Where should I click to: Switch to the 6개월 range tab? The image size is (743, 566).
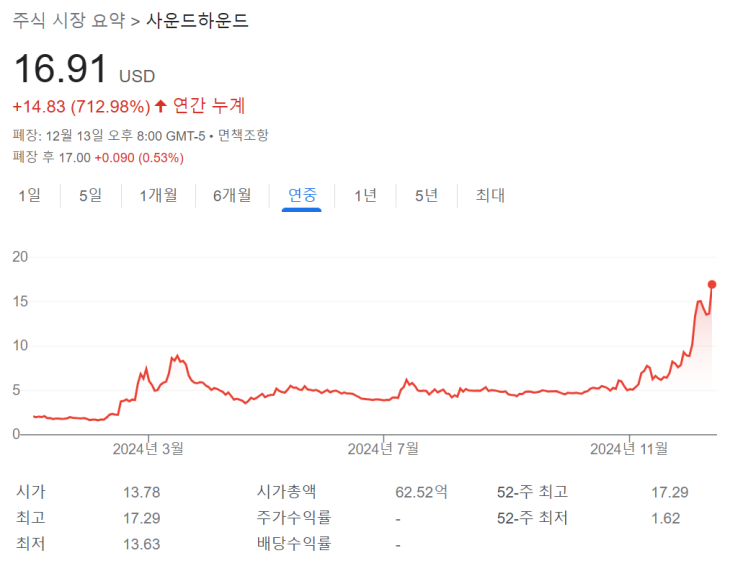232,195
